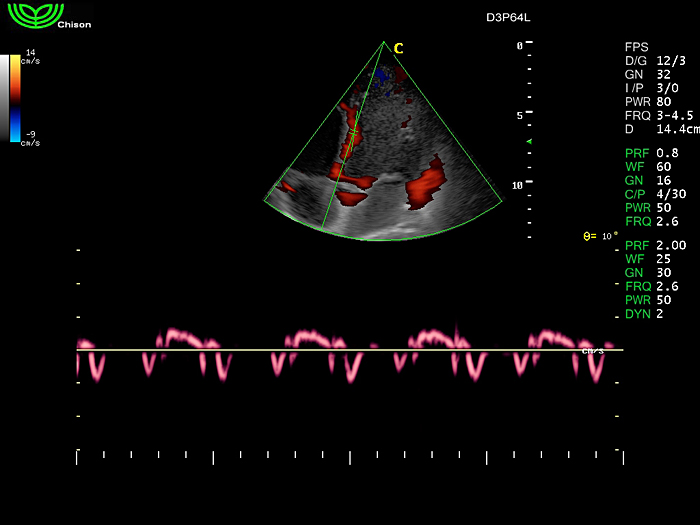Click the green focus position triangle

pyautogui.click(x=530, y=143)
